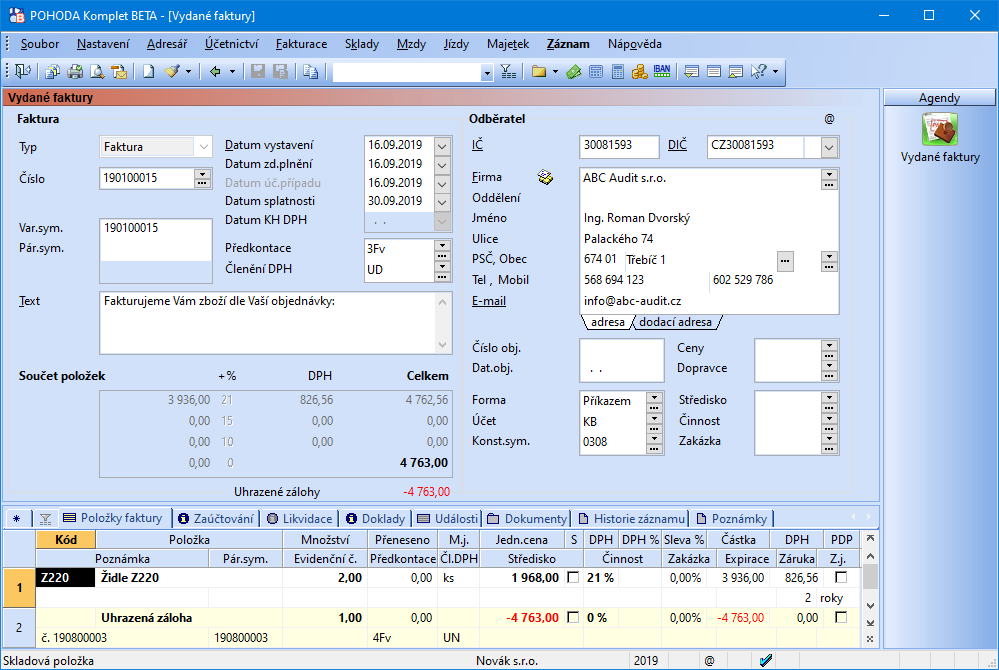
Task: Open the Fakturace menu
Action: point(301,44)
